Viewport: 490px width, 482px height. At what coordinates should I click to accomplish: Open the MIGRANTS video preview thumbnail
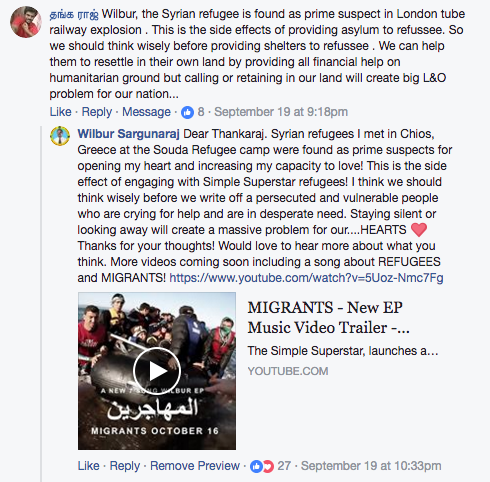tap(157, 371)
